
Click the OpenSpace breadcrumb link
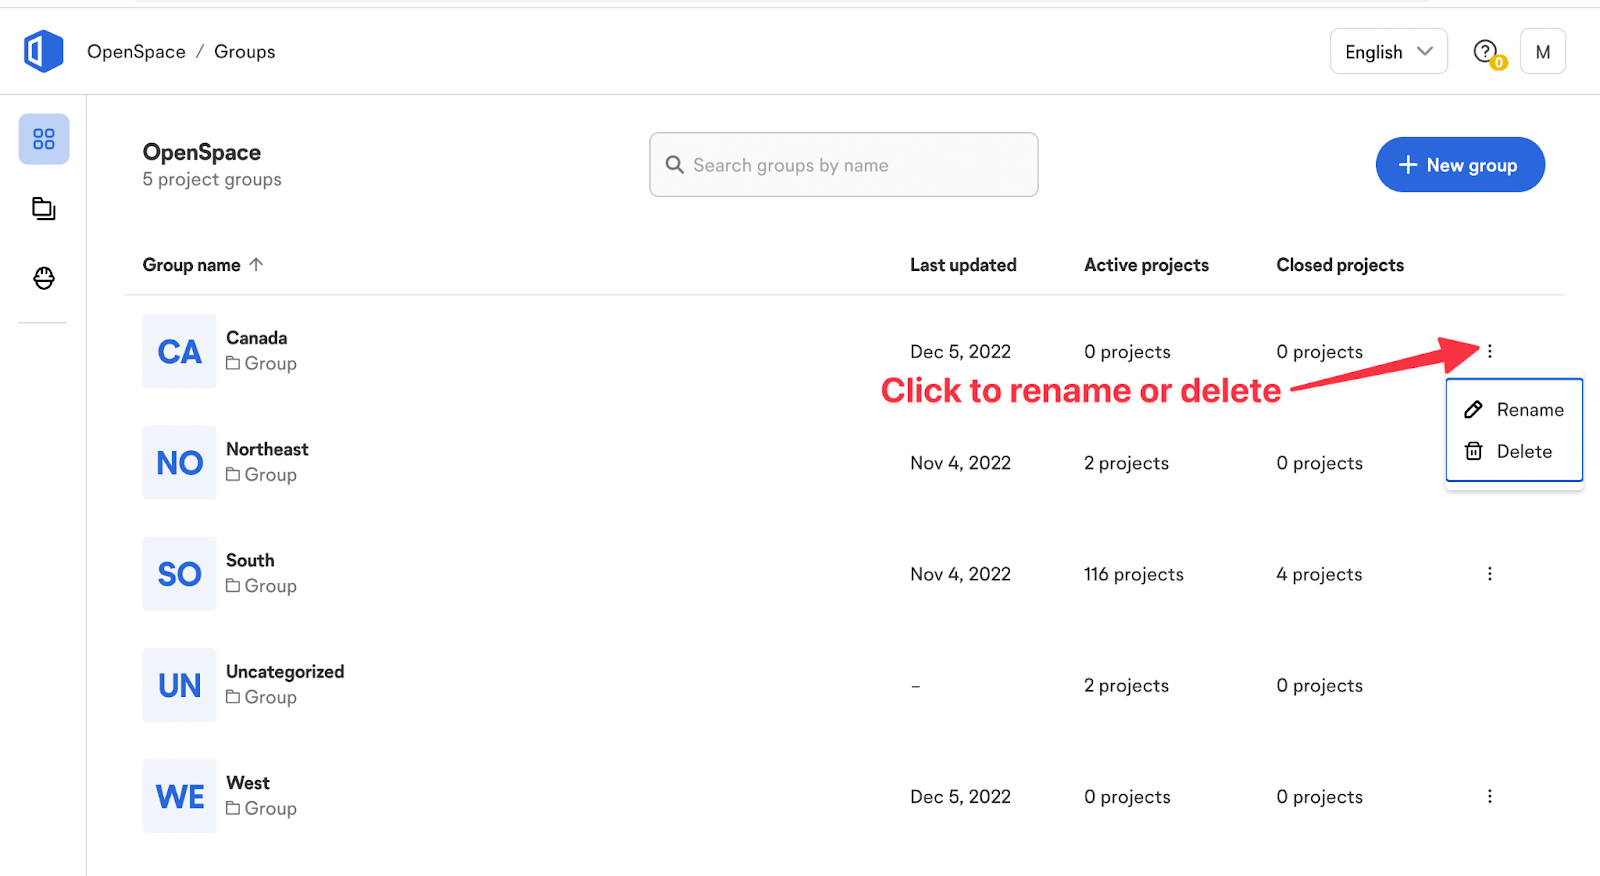click(x=136, y=52)
